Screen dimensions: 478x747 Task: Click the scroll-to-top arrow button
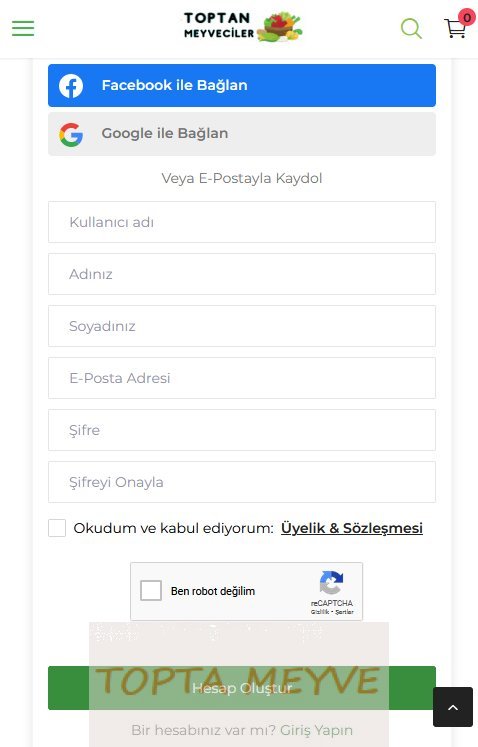pyautogui.click(x=453, y=707)
